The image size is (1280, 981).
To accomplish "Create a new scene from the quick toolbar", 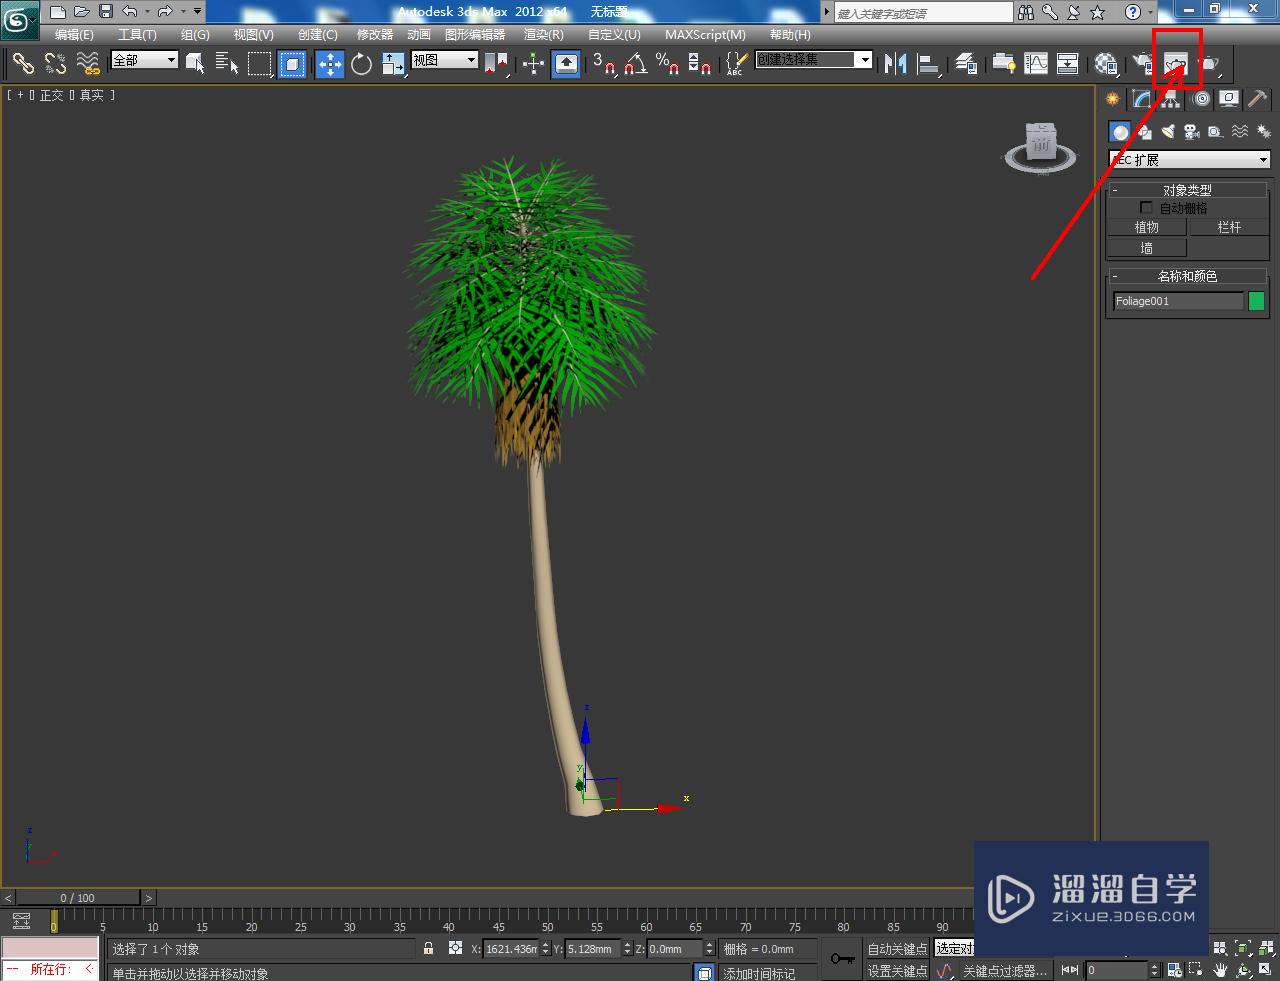I will [x=58, y=12].
